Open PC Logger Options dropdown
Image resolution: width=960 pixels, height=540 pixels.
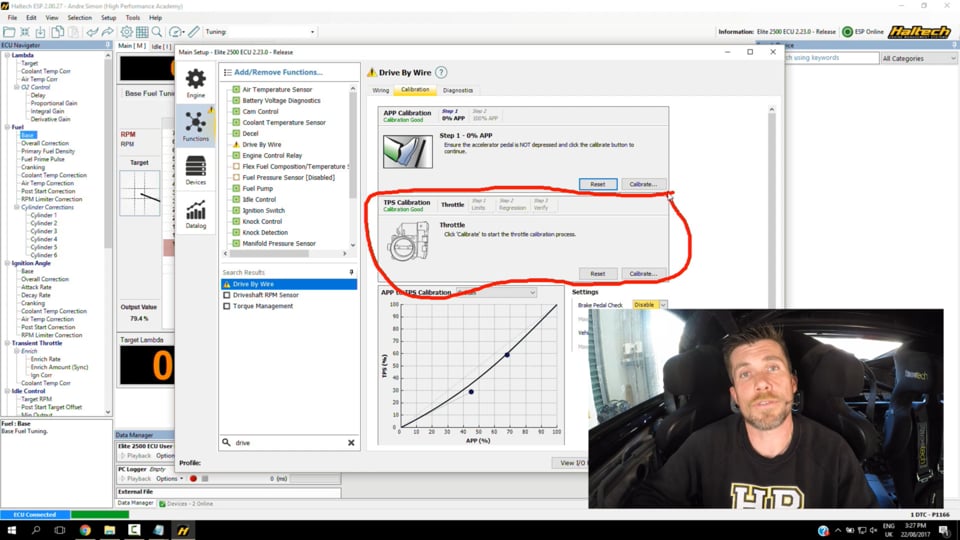[x=170, y=479]
